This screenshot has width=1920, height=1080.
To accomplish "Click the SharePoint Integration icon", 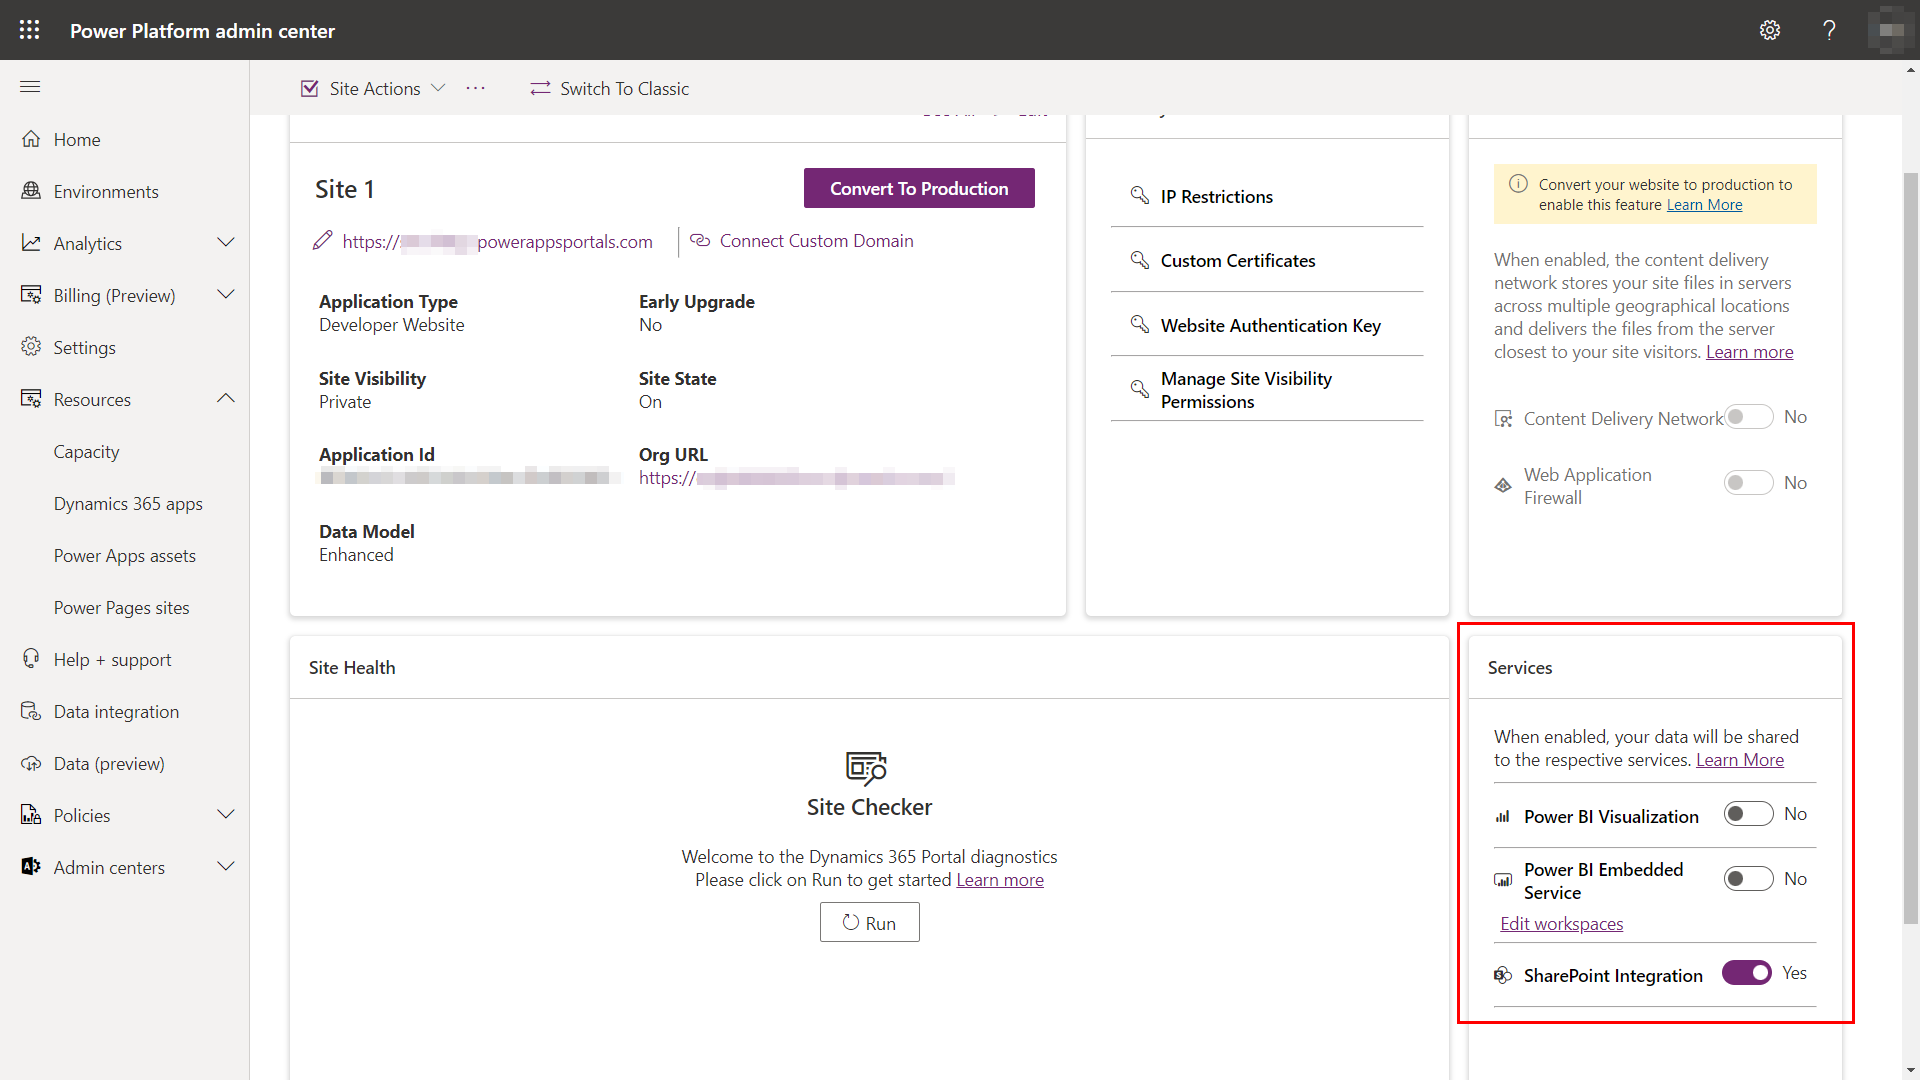I will (1502, 973).
